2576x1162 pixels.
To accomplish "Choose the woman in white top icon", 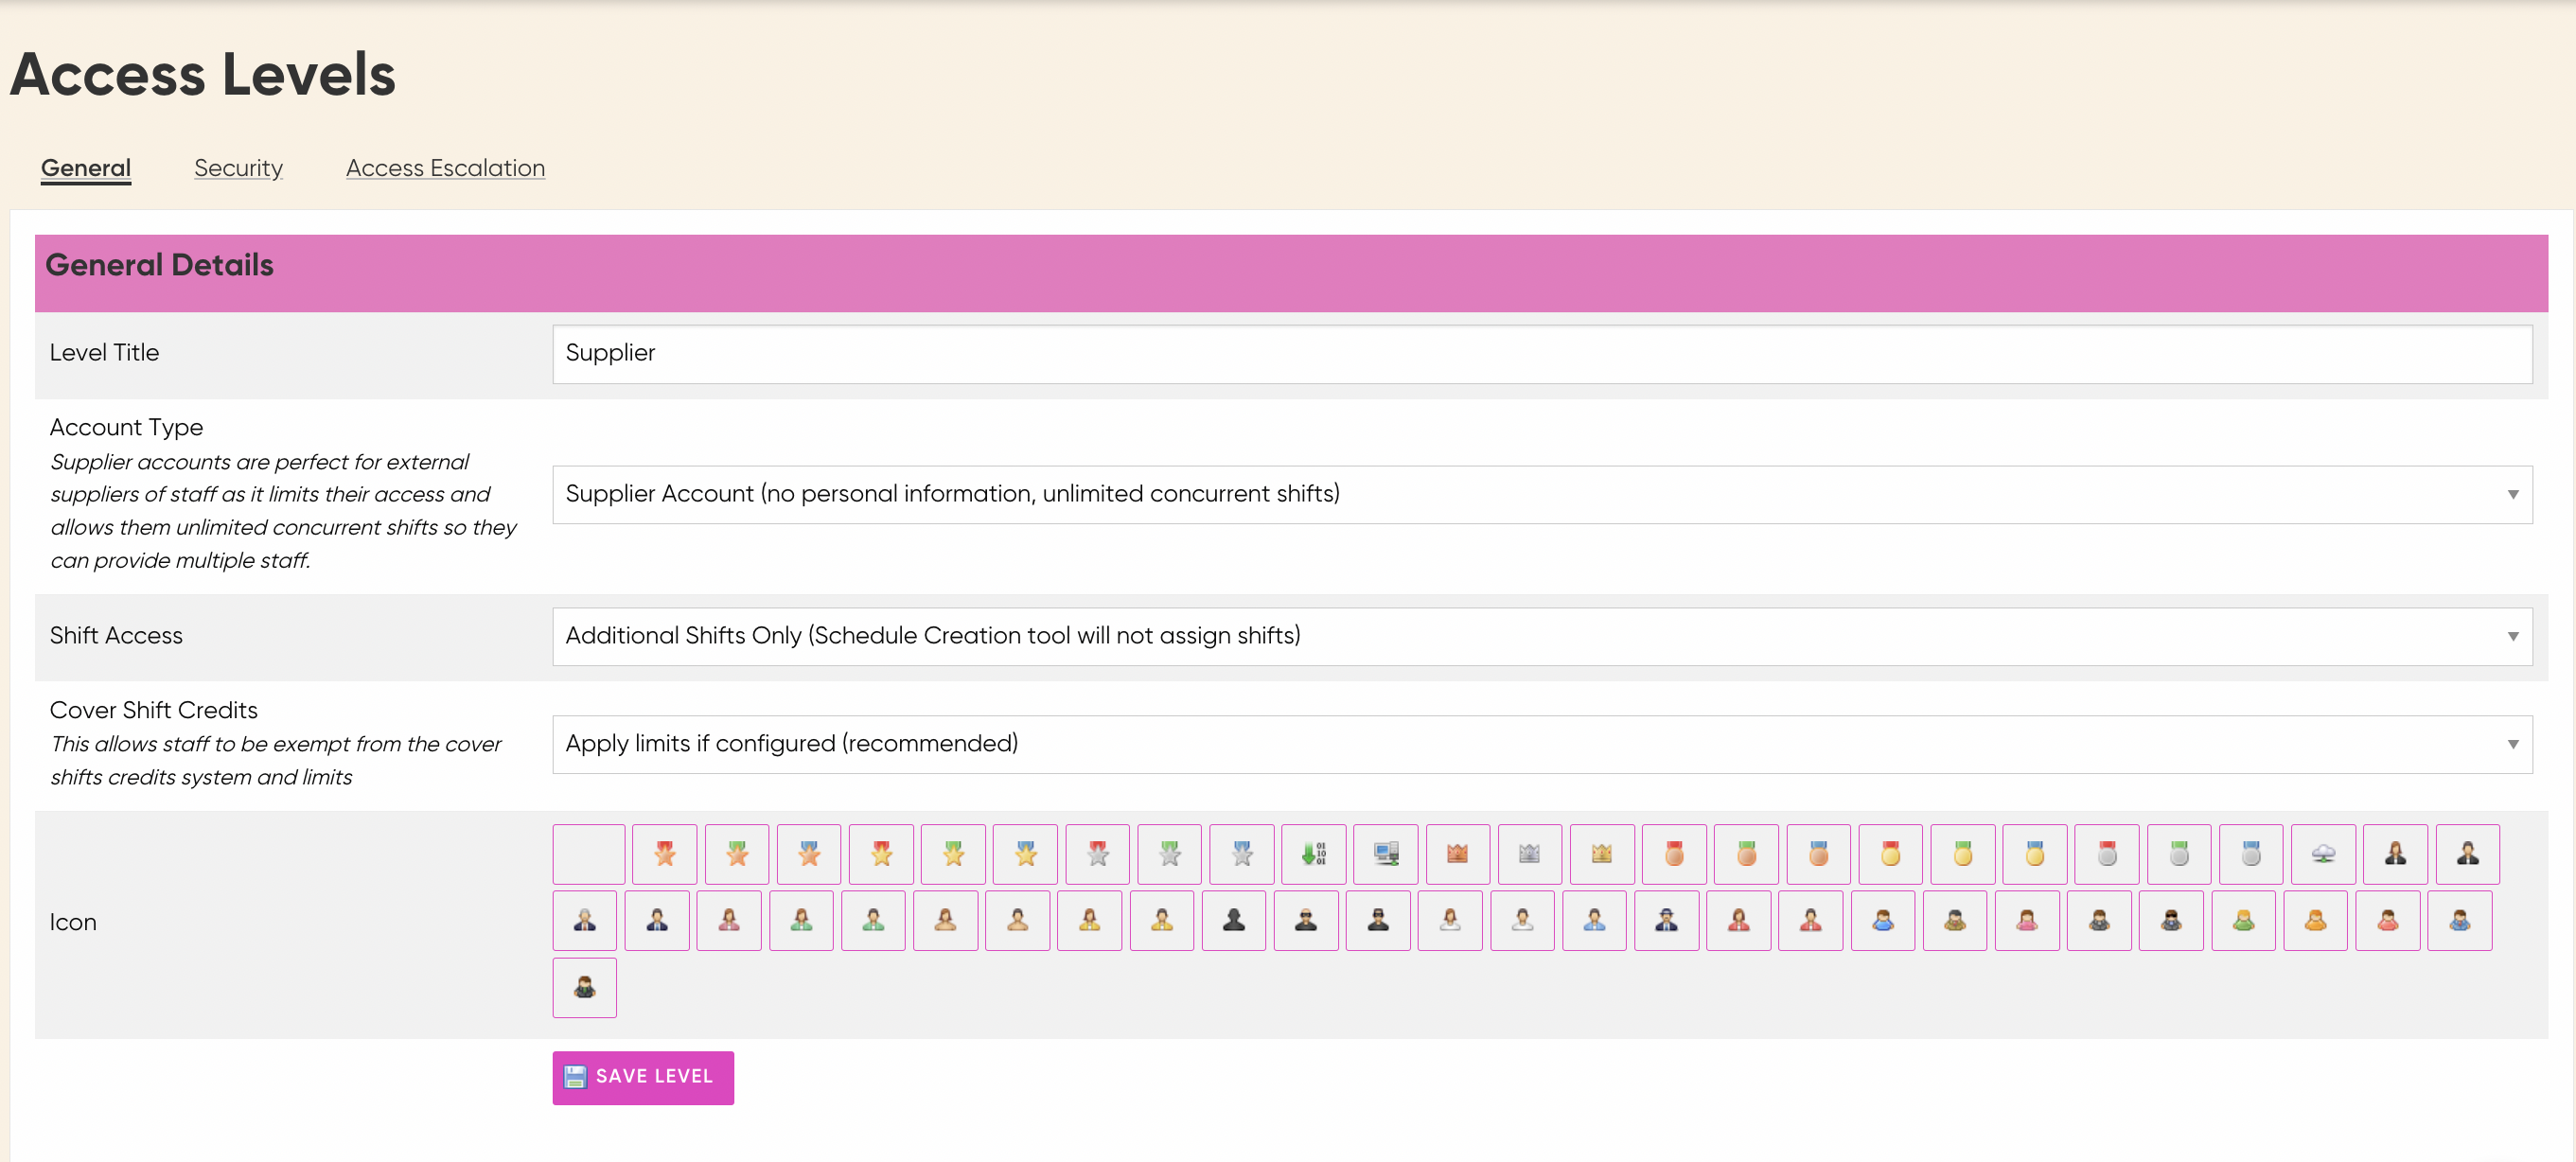I will (1450, 921).
